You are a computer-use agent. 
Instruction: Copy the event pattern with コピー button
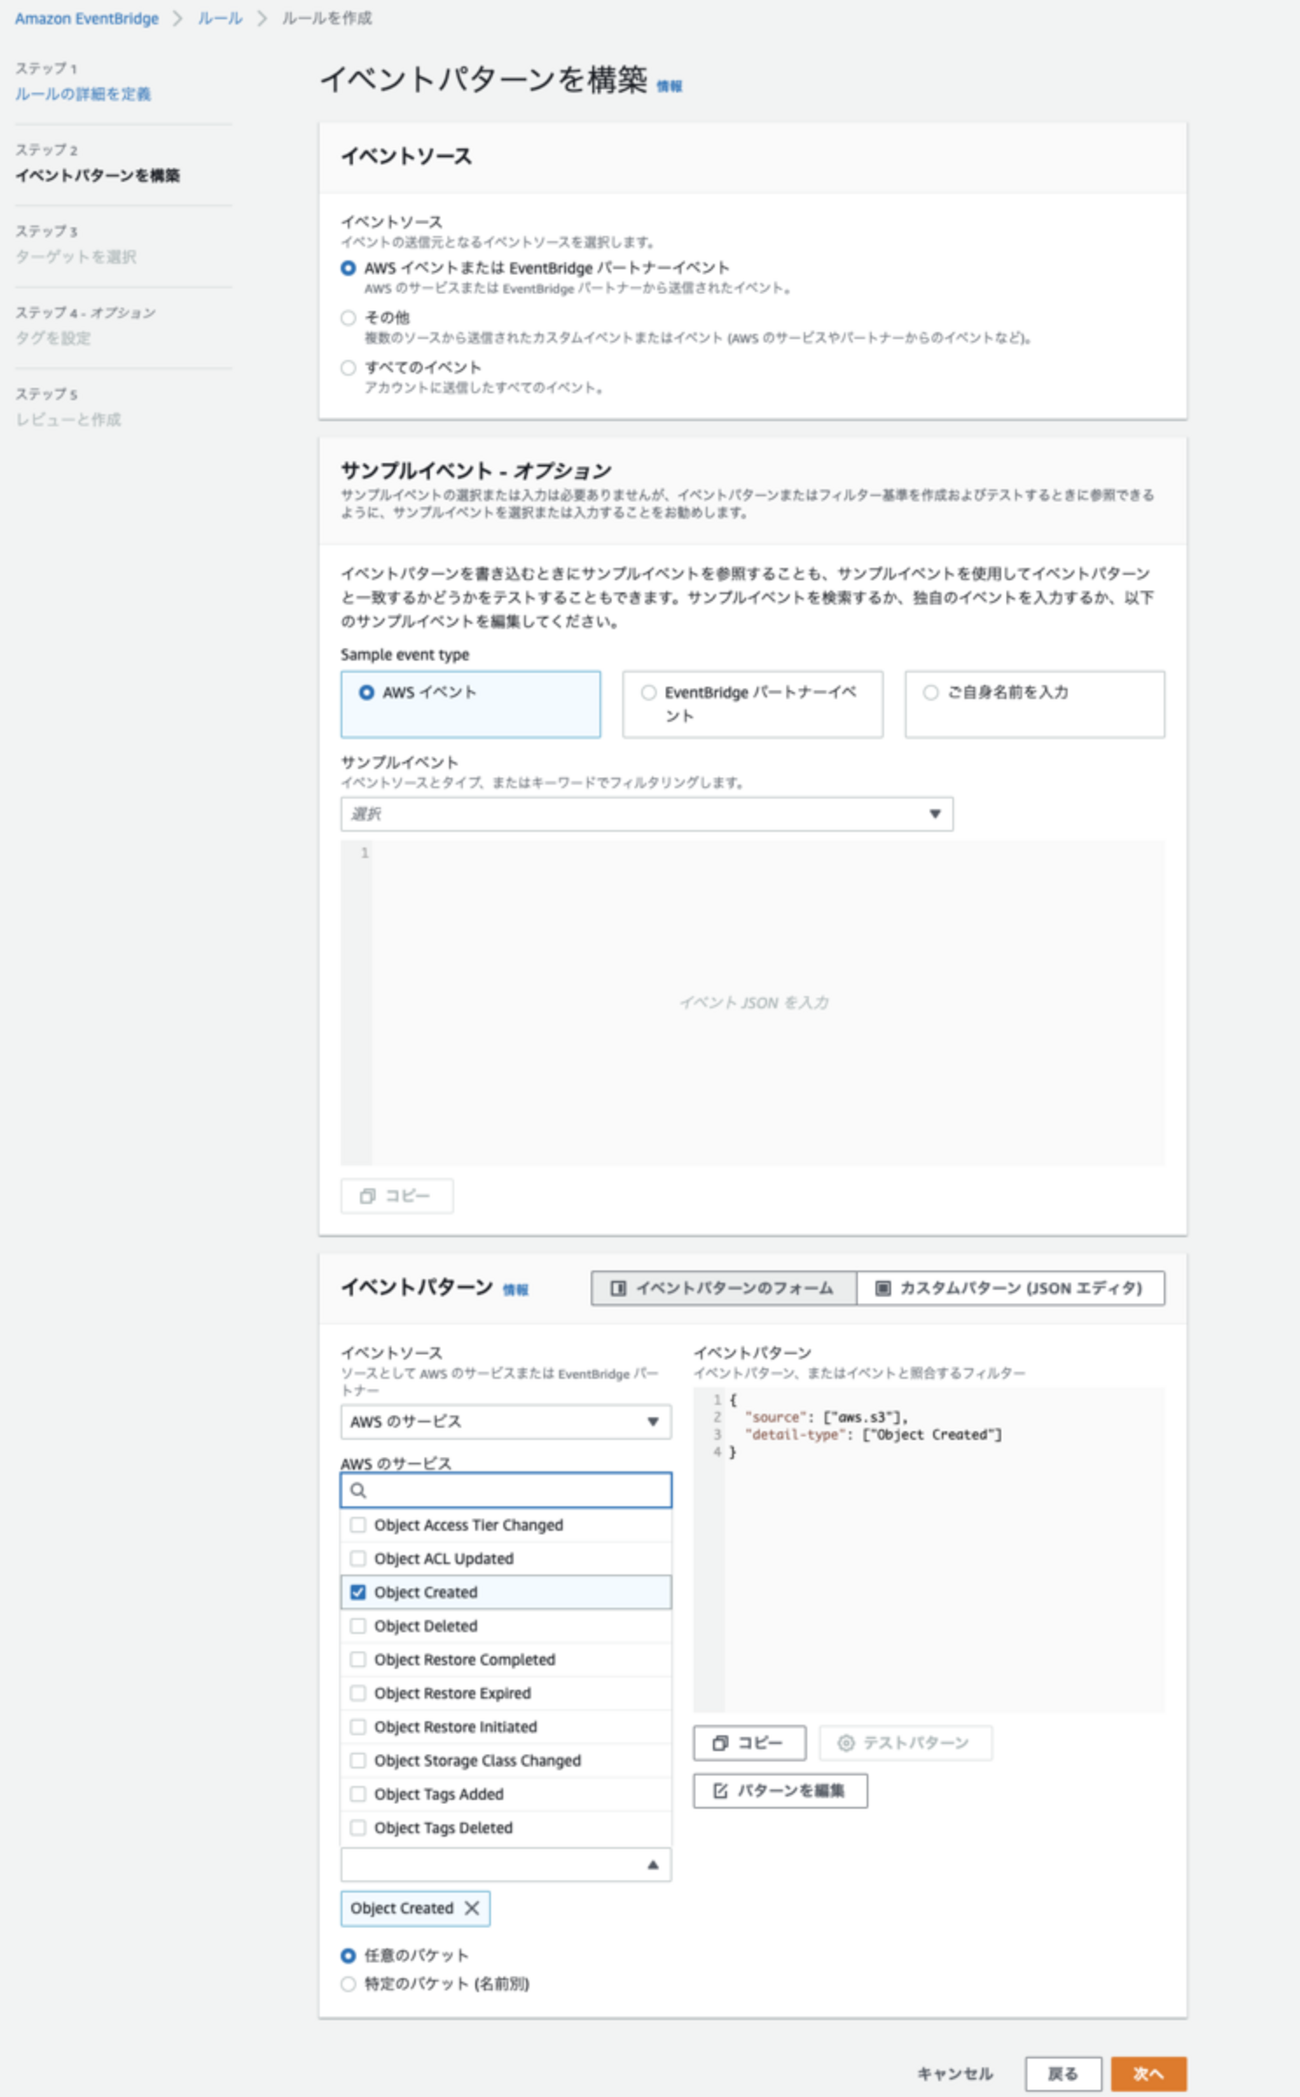tap(750, 1743)
